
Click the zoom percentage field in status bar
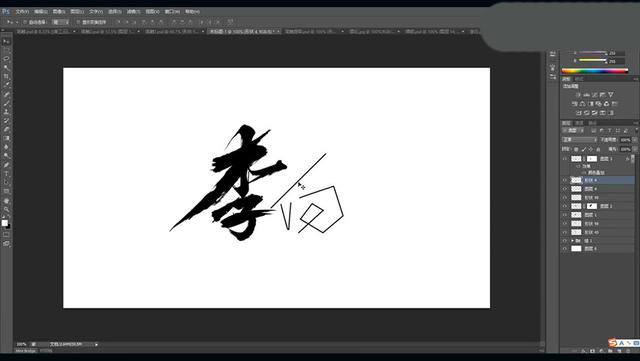[21, 345]
